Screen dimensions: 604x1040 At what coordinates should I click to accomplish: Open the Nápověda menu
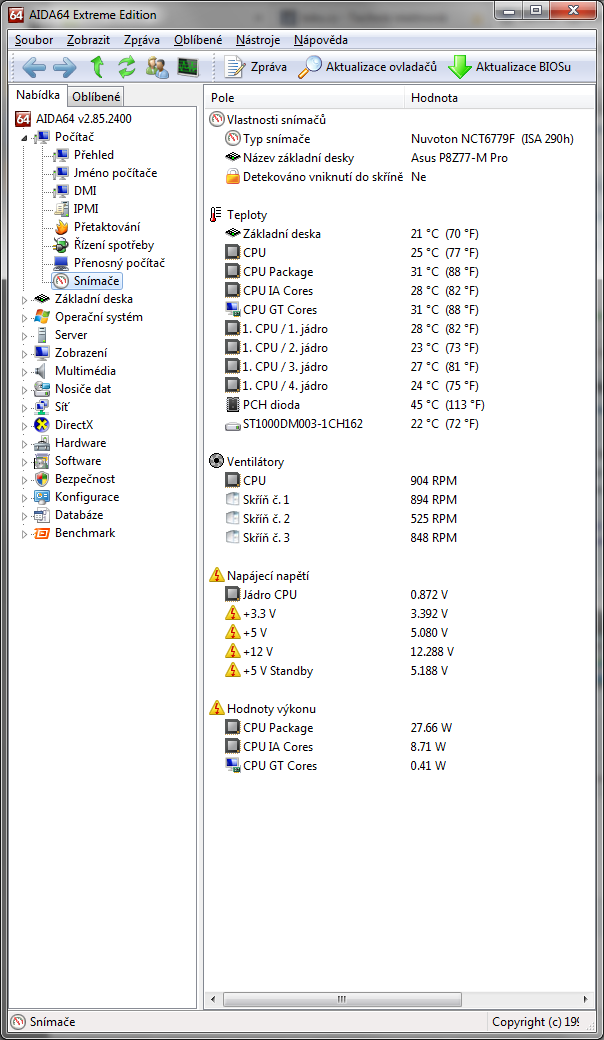[321, 40]
